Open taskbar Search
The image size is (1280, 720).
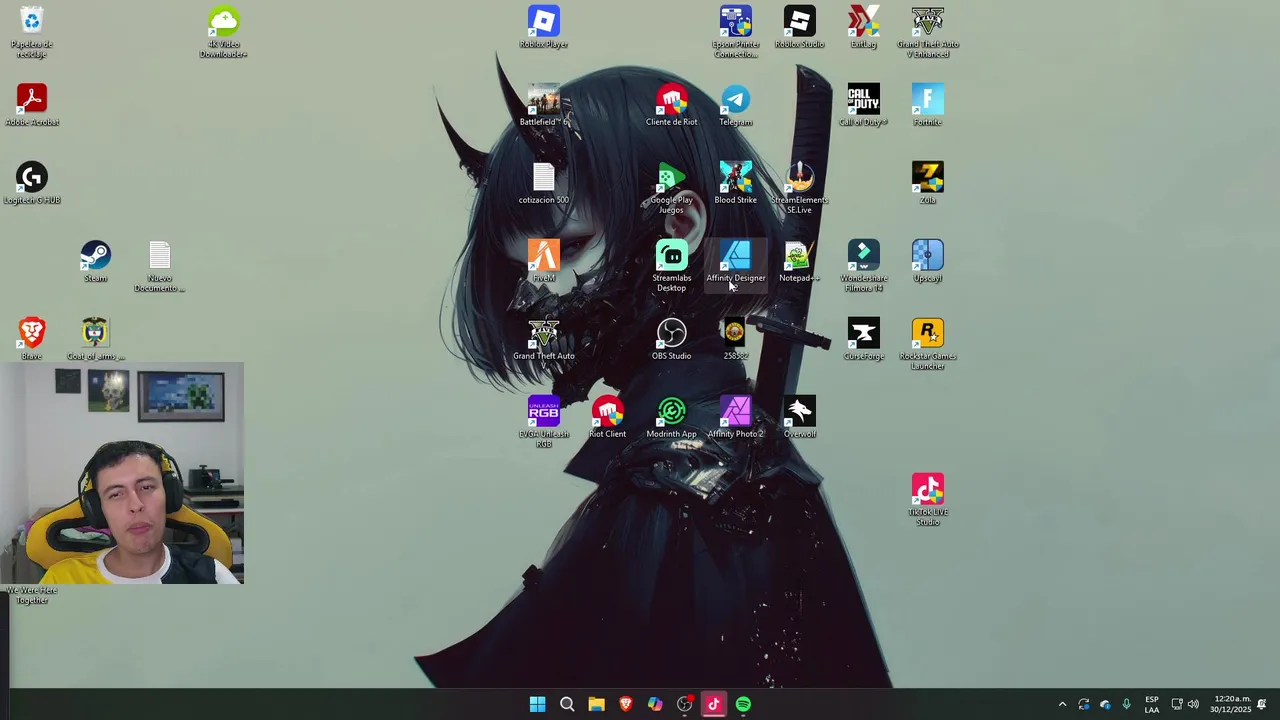pyautogui.click(x=567, y=704)
